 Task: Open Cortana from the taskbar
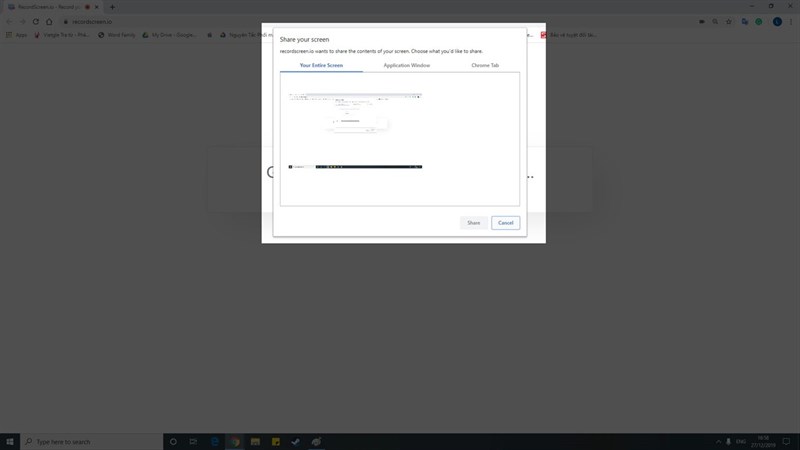click(x=173, y=442)
